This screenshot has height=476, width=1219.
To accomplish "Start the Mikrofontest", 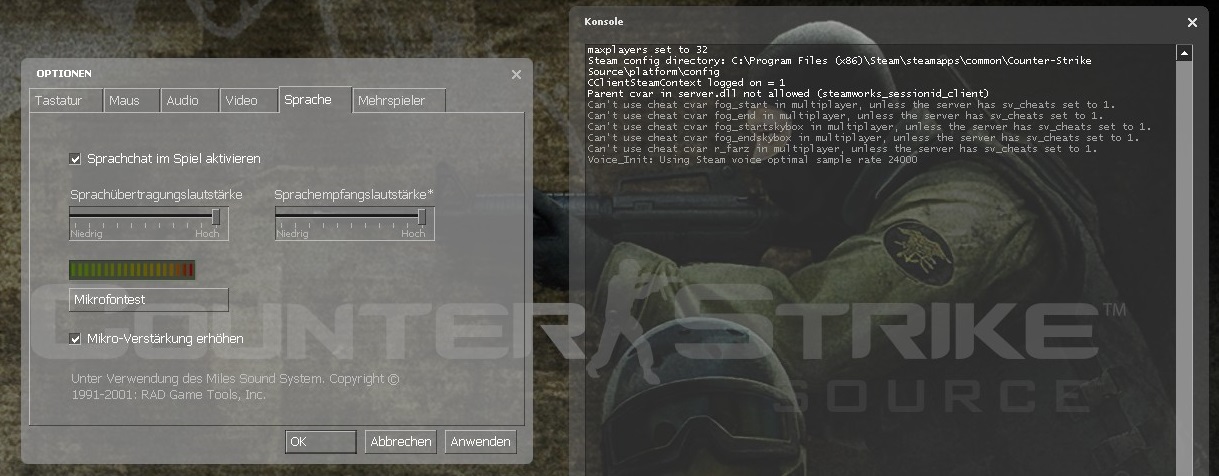I will tap(149, 299).
